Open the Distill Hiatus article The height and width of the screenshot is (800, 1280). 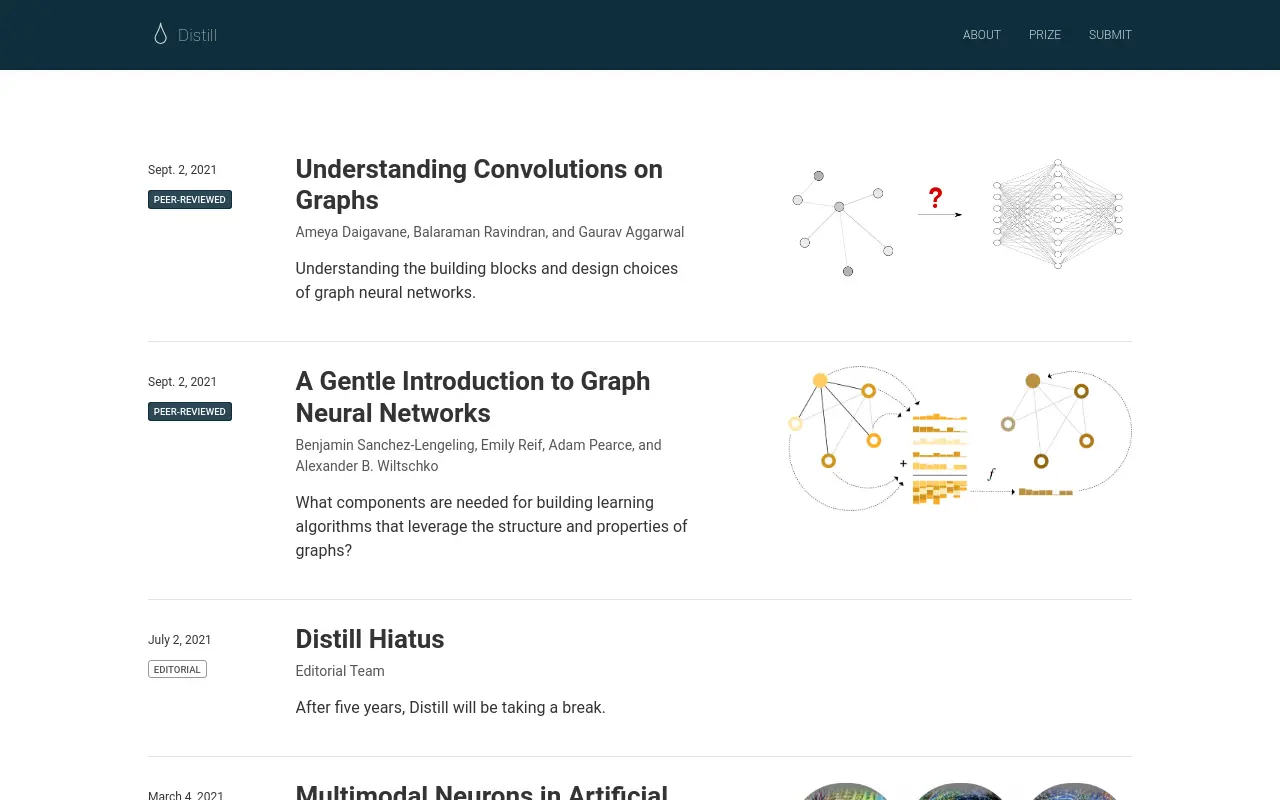click(x=370, y=639)
